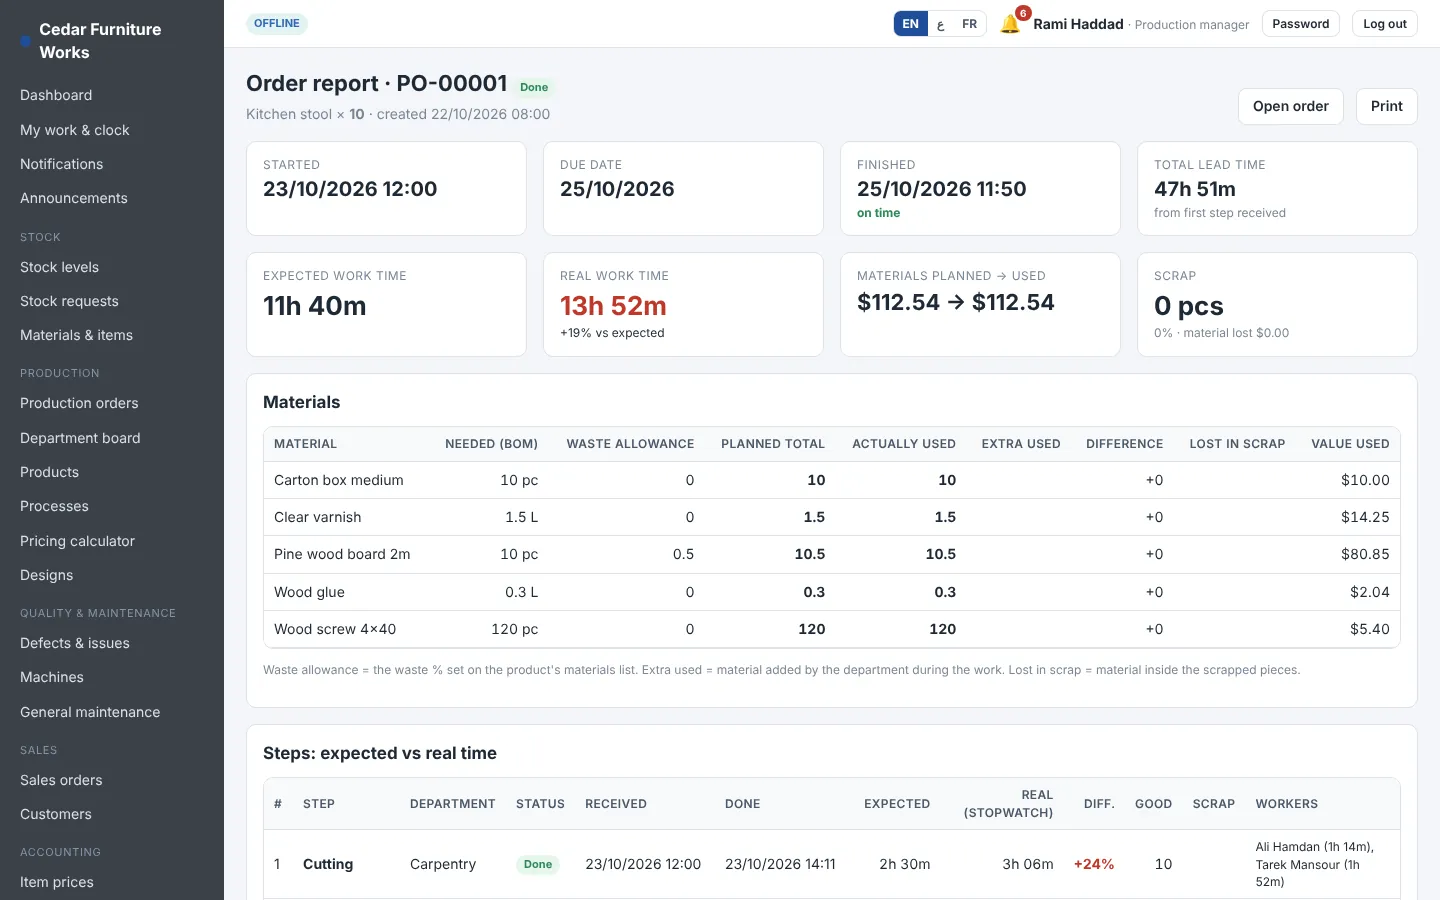Click the 0 pcs scrap value
The image size is (1440, 900).
click(x=1189, y=306)
